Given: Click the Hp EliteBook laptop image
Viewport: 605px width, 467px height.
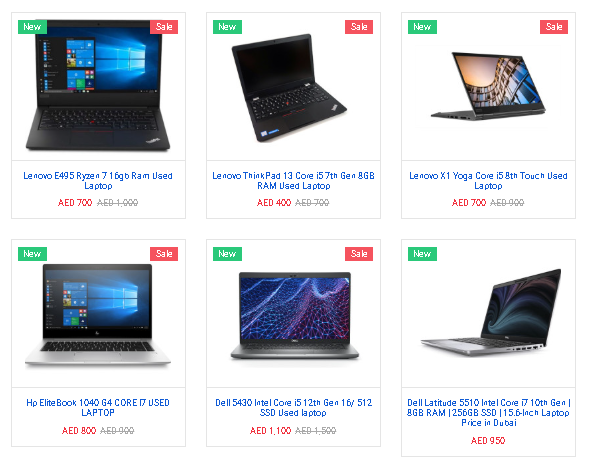Looking at the screenshot, I should [x=98, y=315].
